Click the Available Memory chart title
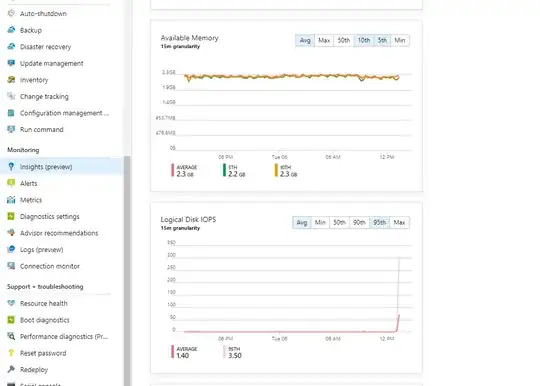 tap(189, 38)
